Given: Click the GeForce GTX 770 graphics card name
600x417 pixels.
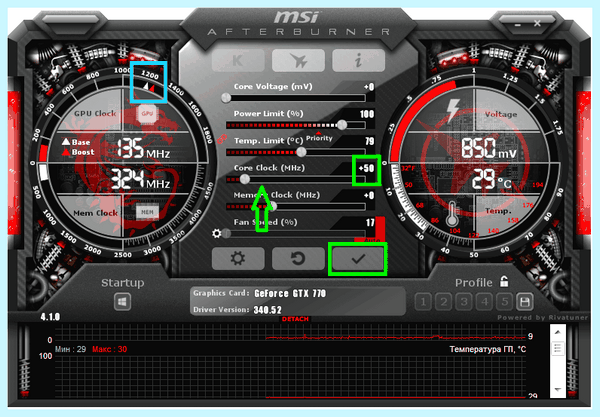Looking at the screenshot, I should (290, 293).
